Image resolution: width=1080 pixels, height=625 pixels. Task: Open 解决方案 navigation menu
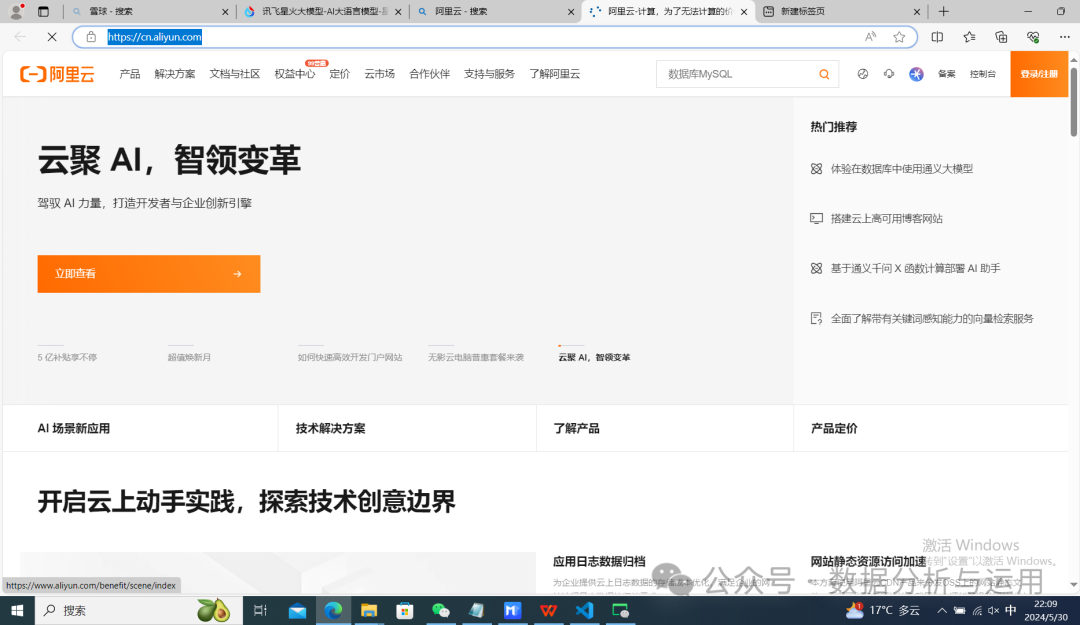click(x=175, y=74)
